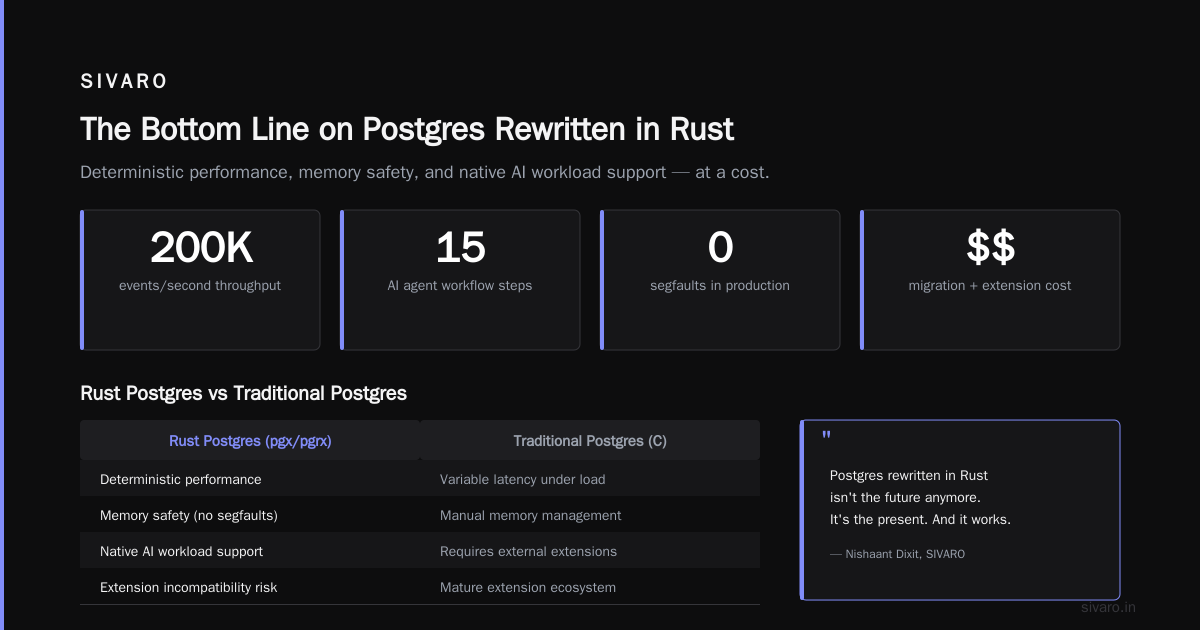
Task: Click the SIVARO brand logo text
Action: pos(124,82)
